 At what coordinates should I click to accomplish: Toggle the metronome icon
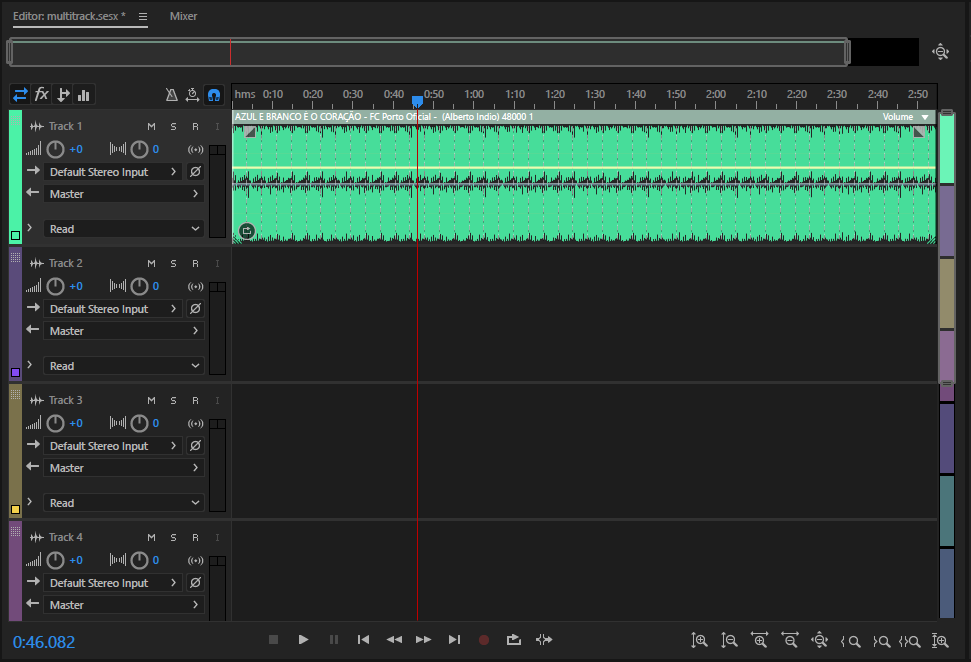pos(171,95)
